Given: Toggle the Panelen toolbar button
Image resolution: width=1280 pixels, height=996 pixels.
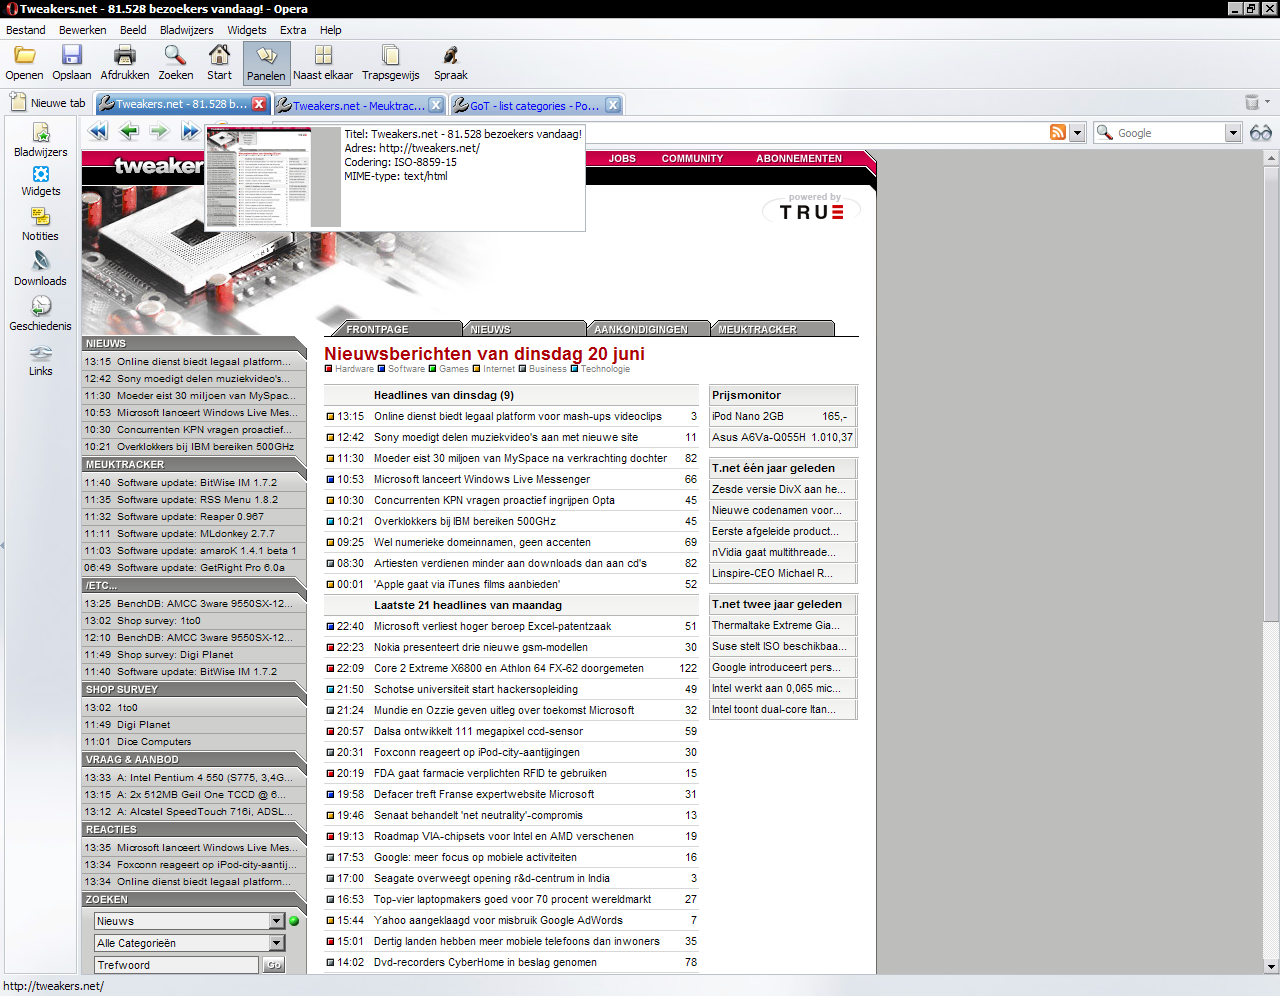Looking at the screenshot, I should tap(266, 63).
